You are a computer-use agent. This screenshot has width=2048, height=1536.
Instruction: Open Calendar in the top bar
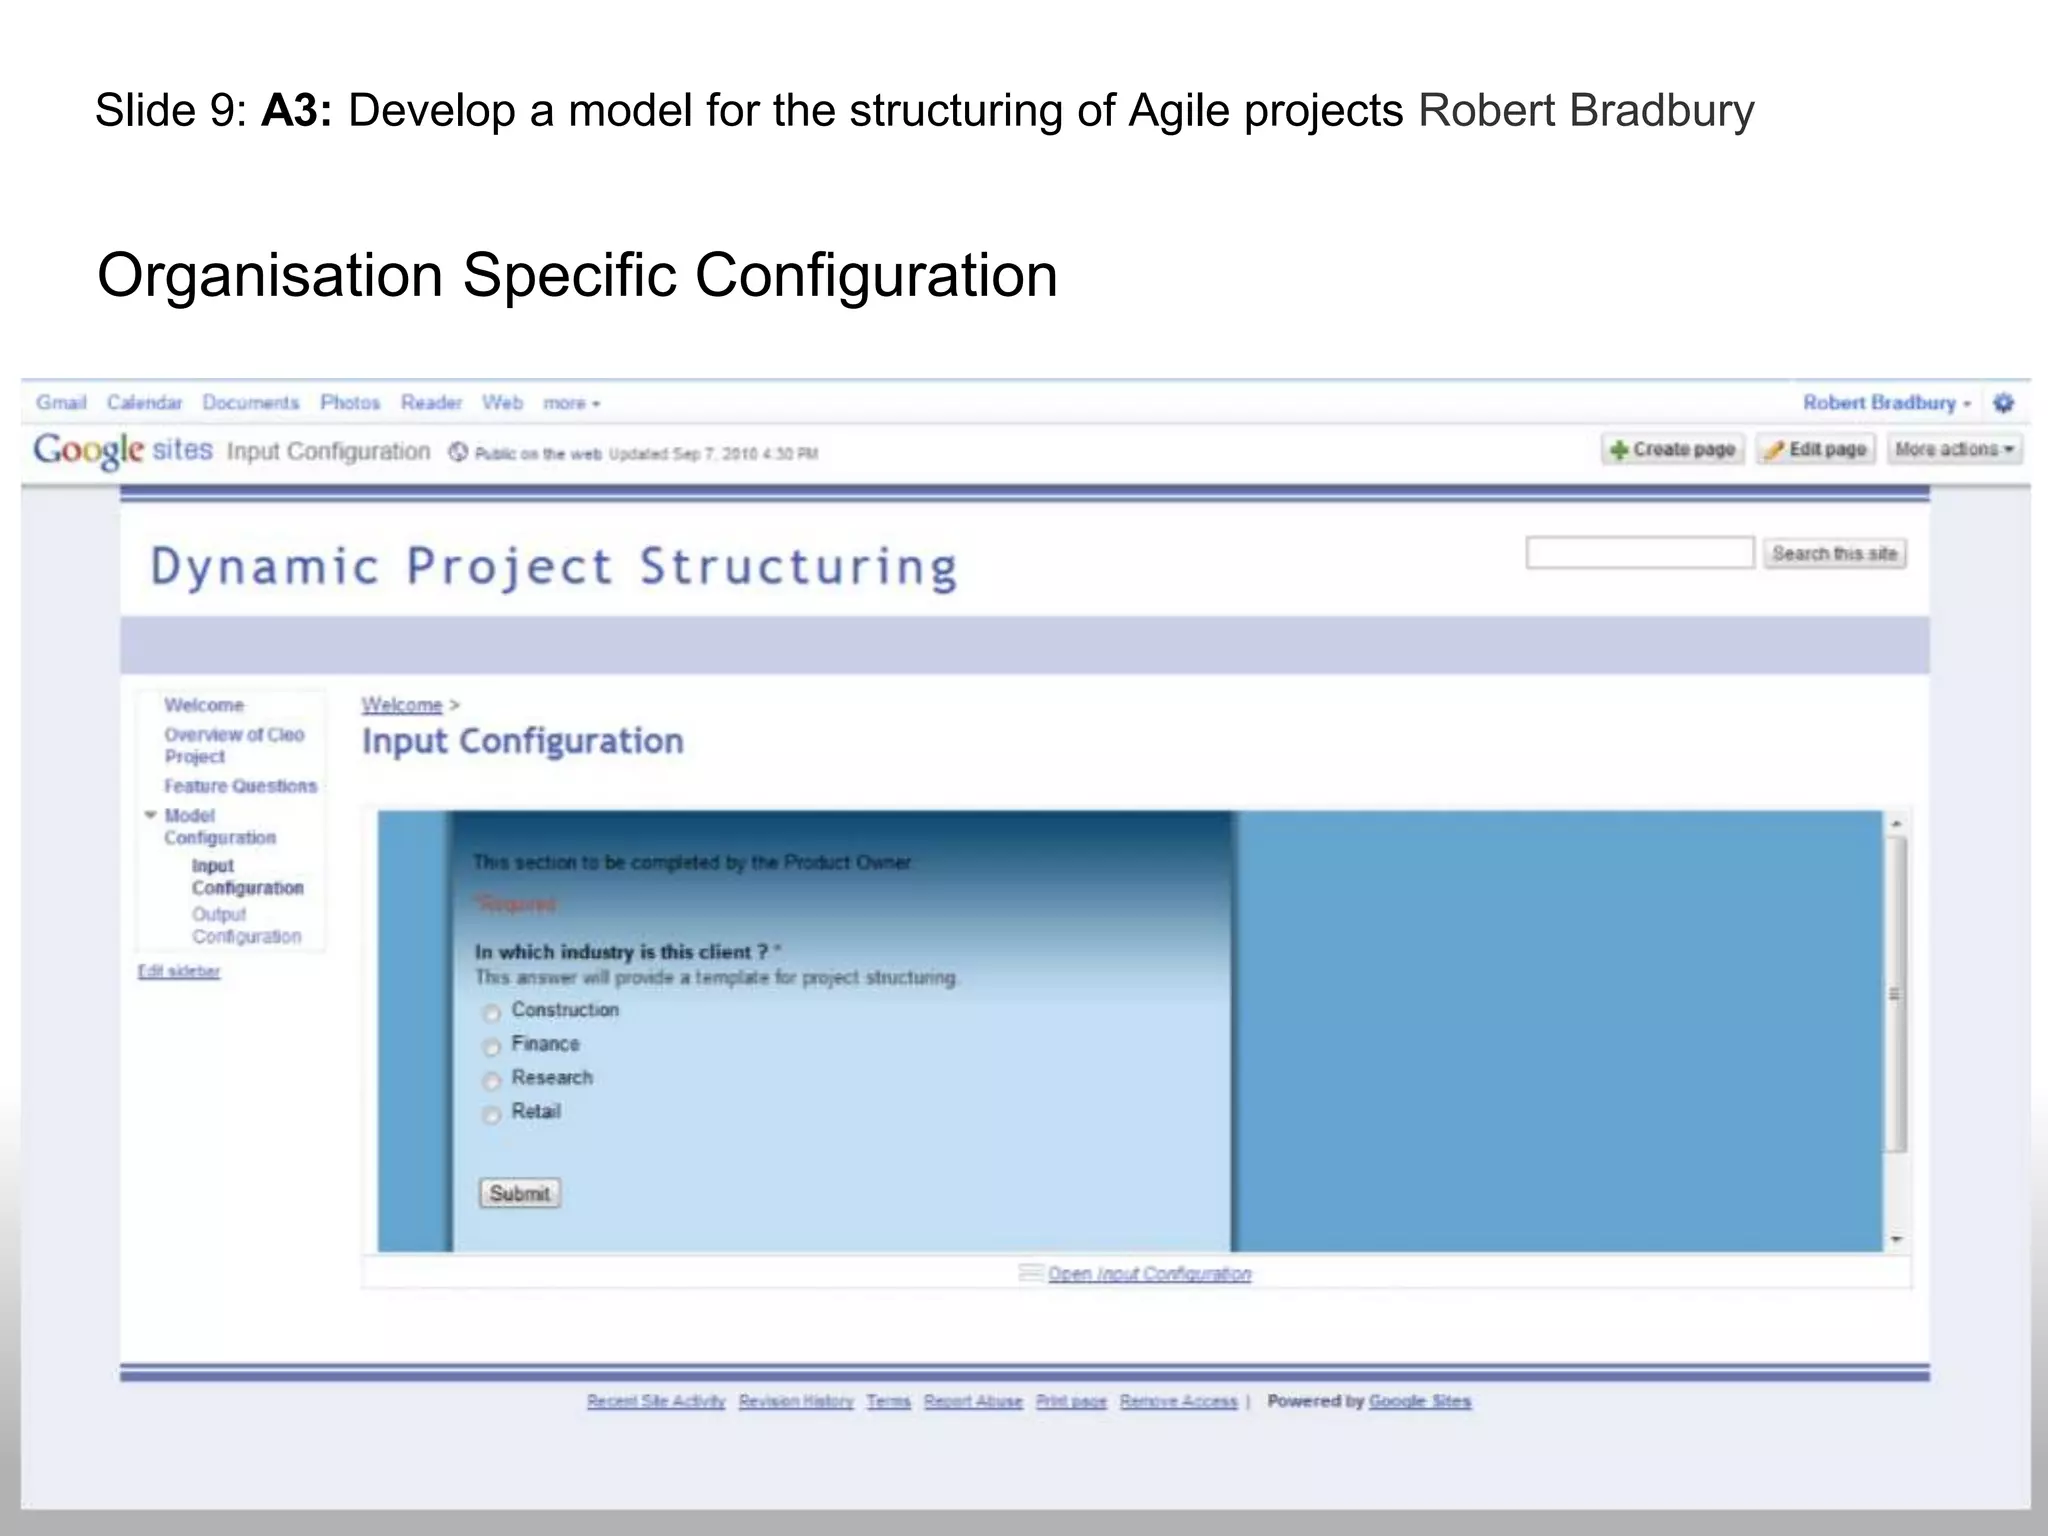pyautogui.click(x=145, y=402)
